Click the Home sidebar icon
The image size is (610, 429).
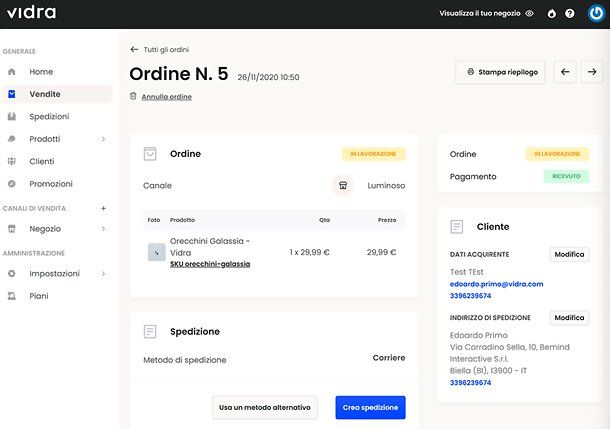pos(12,72)
